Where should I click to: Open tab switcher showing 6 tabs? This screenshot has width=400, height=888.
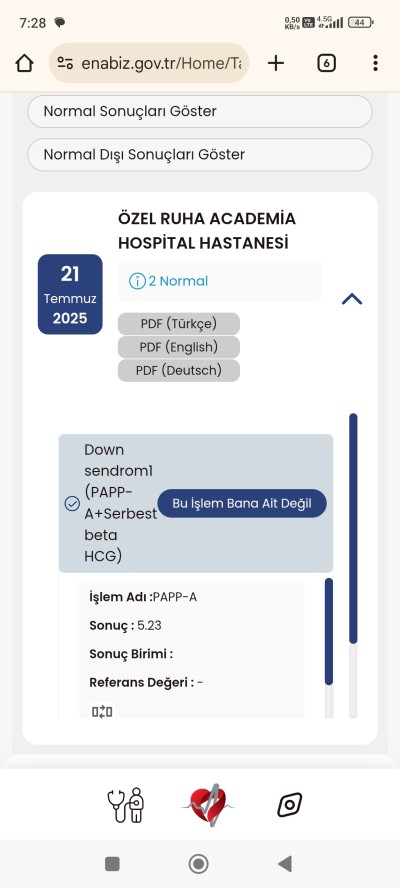(x=326, y=63)
